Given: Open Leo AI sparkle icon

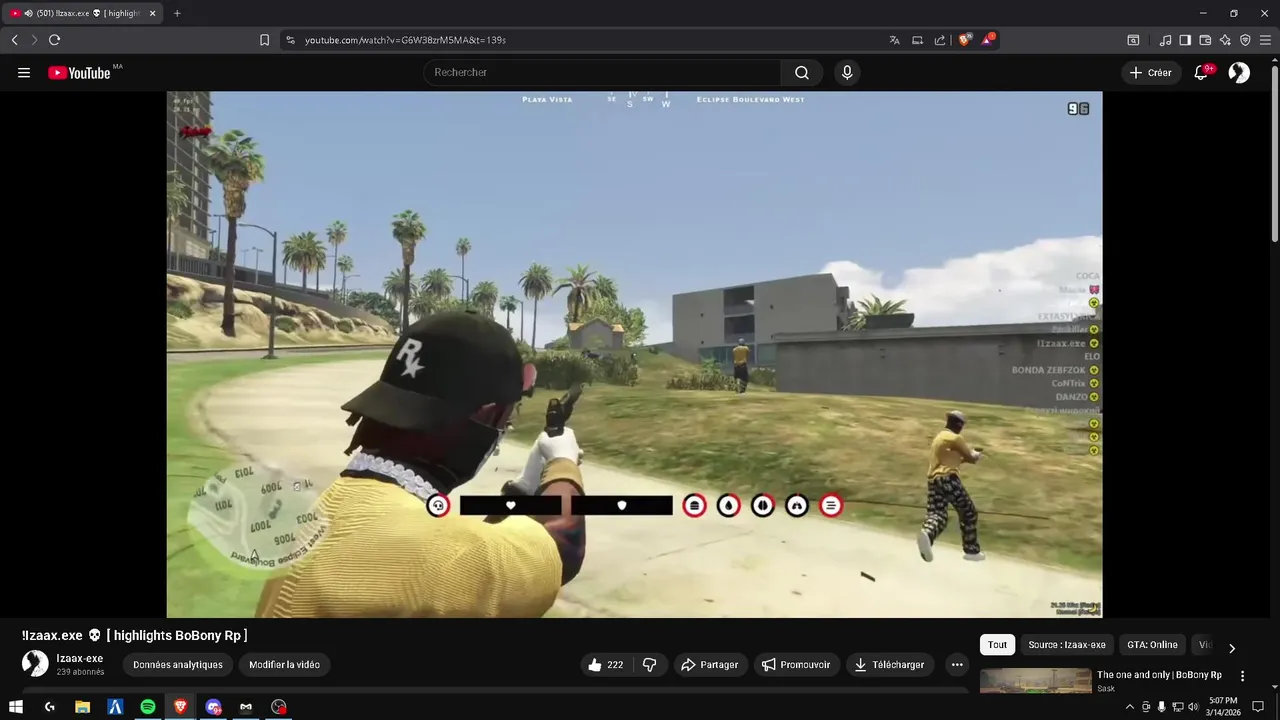Looking at the screenshot, I should [x=1225, y=40].
